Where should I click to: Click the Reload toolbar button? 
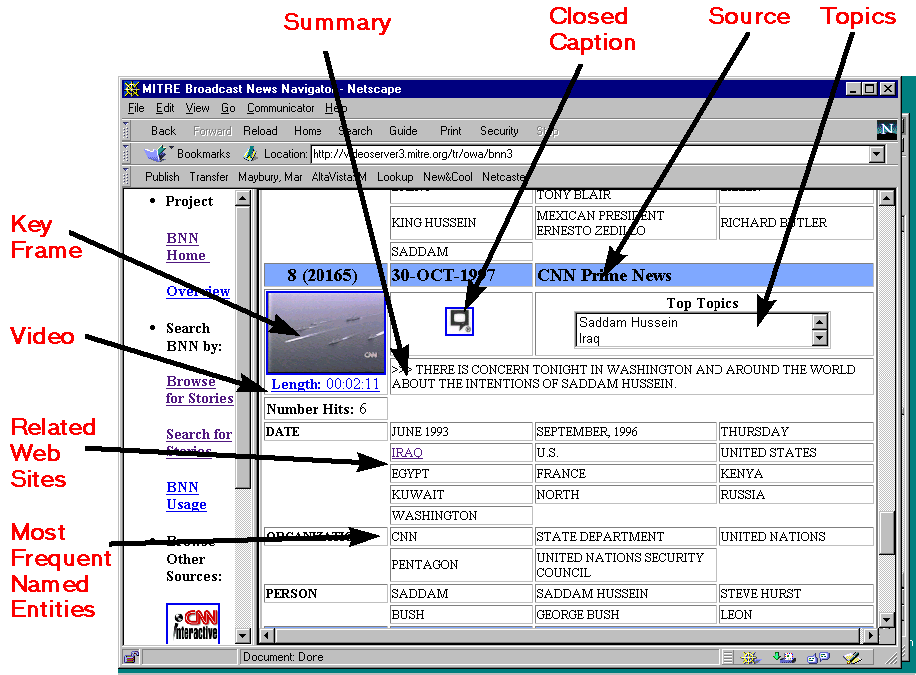pyautogui.click(x=260, y=131)
